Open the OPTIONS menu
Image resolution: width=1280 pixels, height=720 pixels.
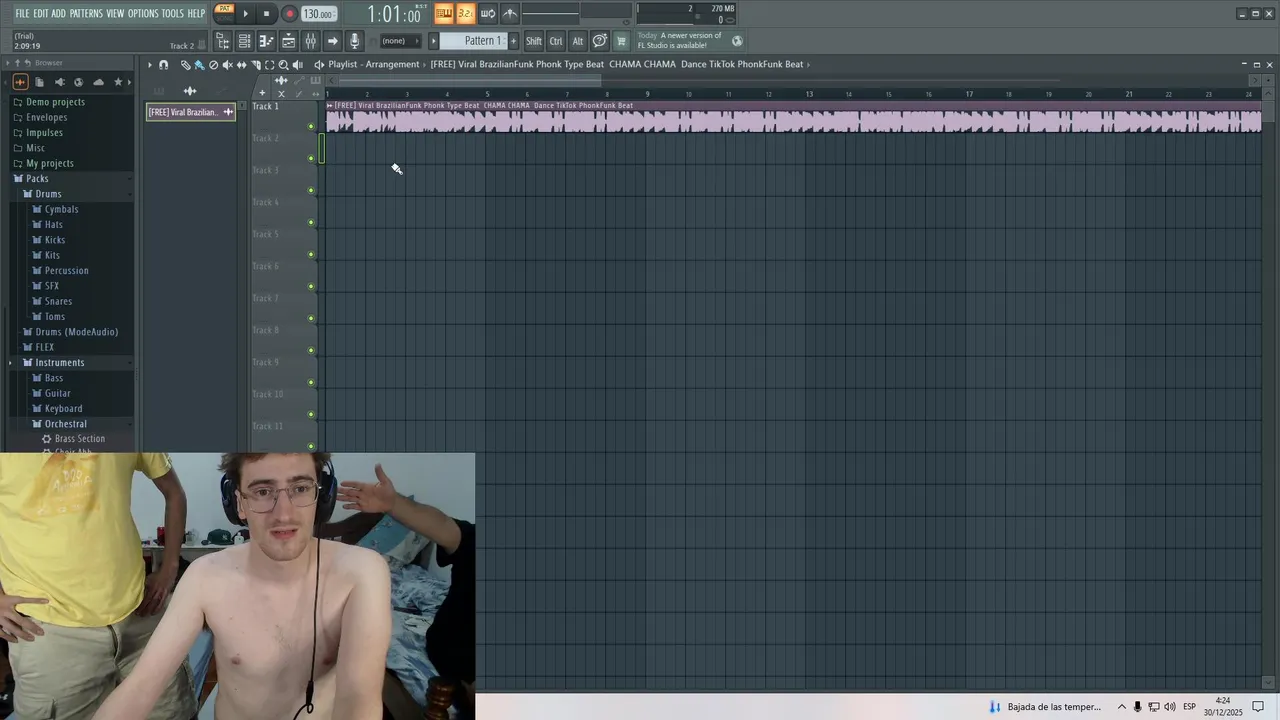pos(143,13)
